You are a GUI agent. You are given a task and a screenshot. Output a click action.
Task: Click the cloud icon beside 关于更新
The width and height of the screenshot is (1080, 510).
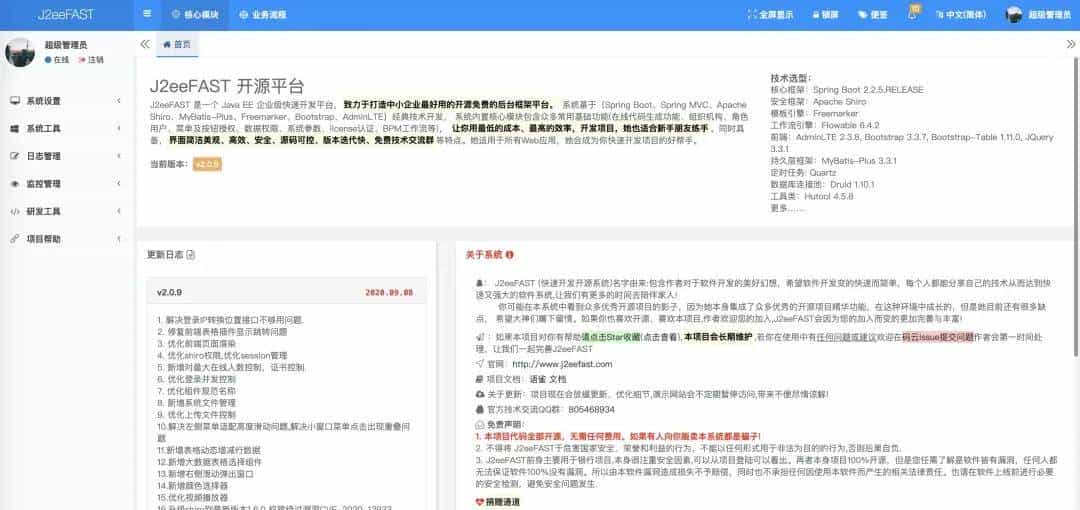480,394
